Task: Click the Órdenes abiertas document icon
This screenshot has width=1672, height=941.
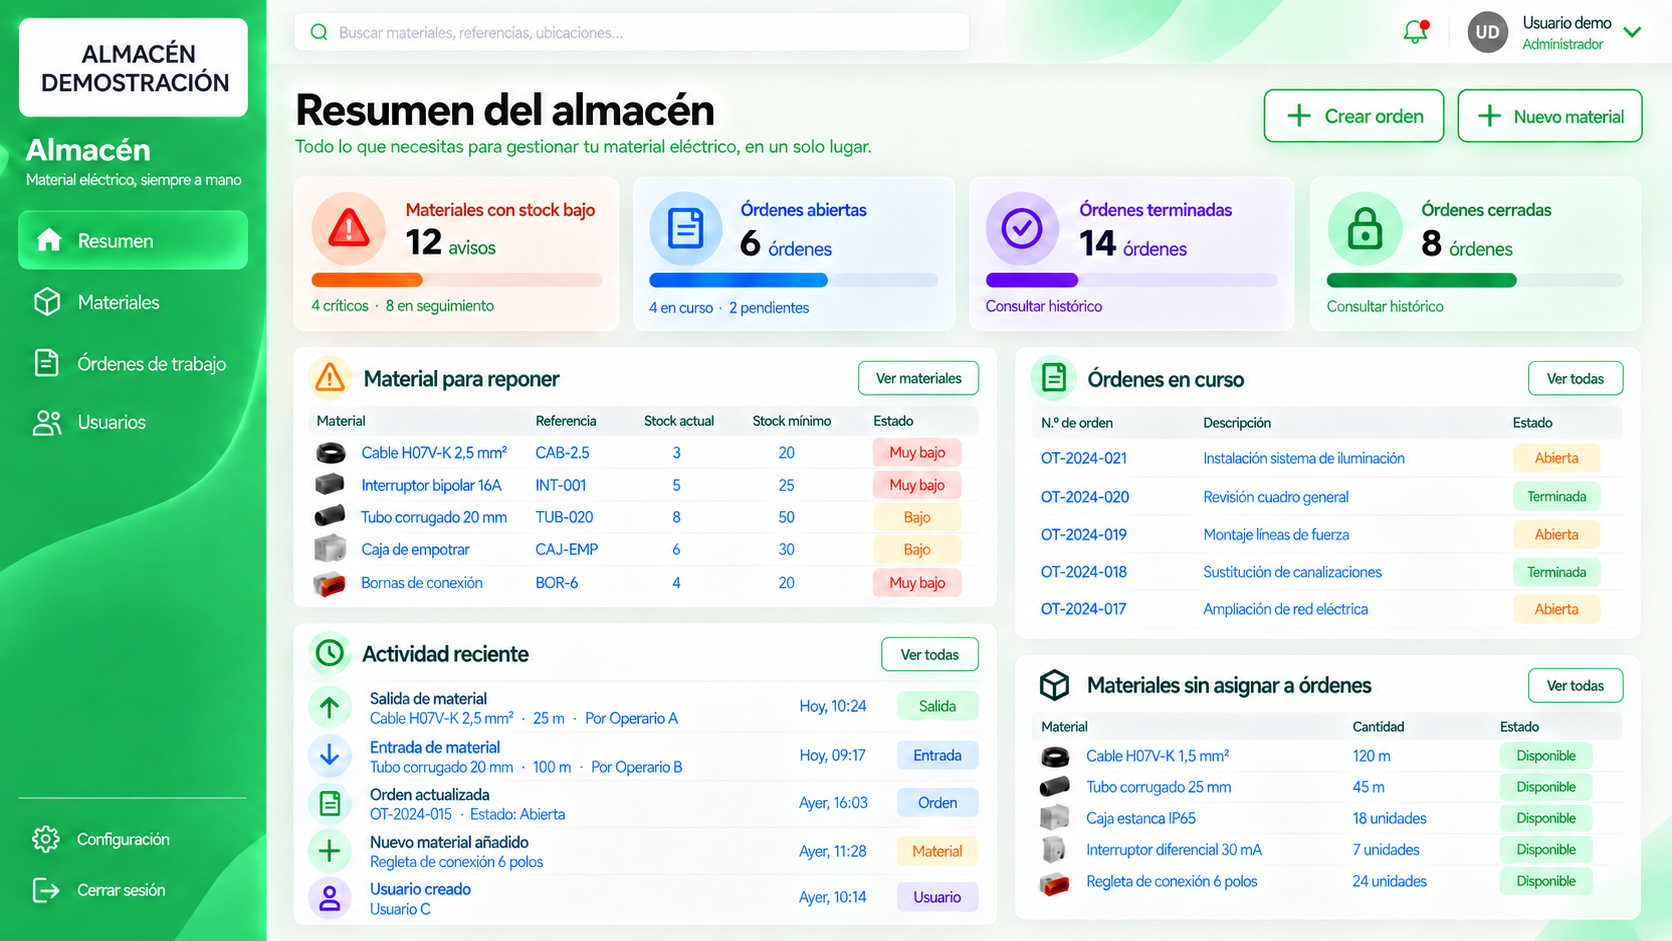Action: click(686, 229)
